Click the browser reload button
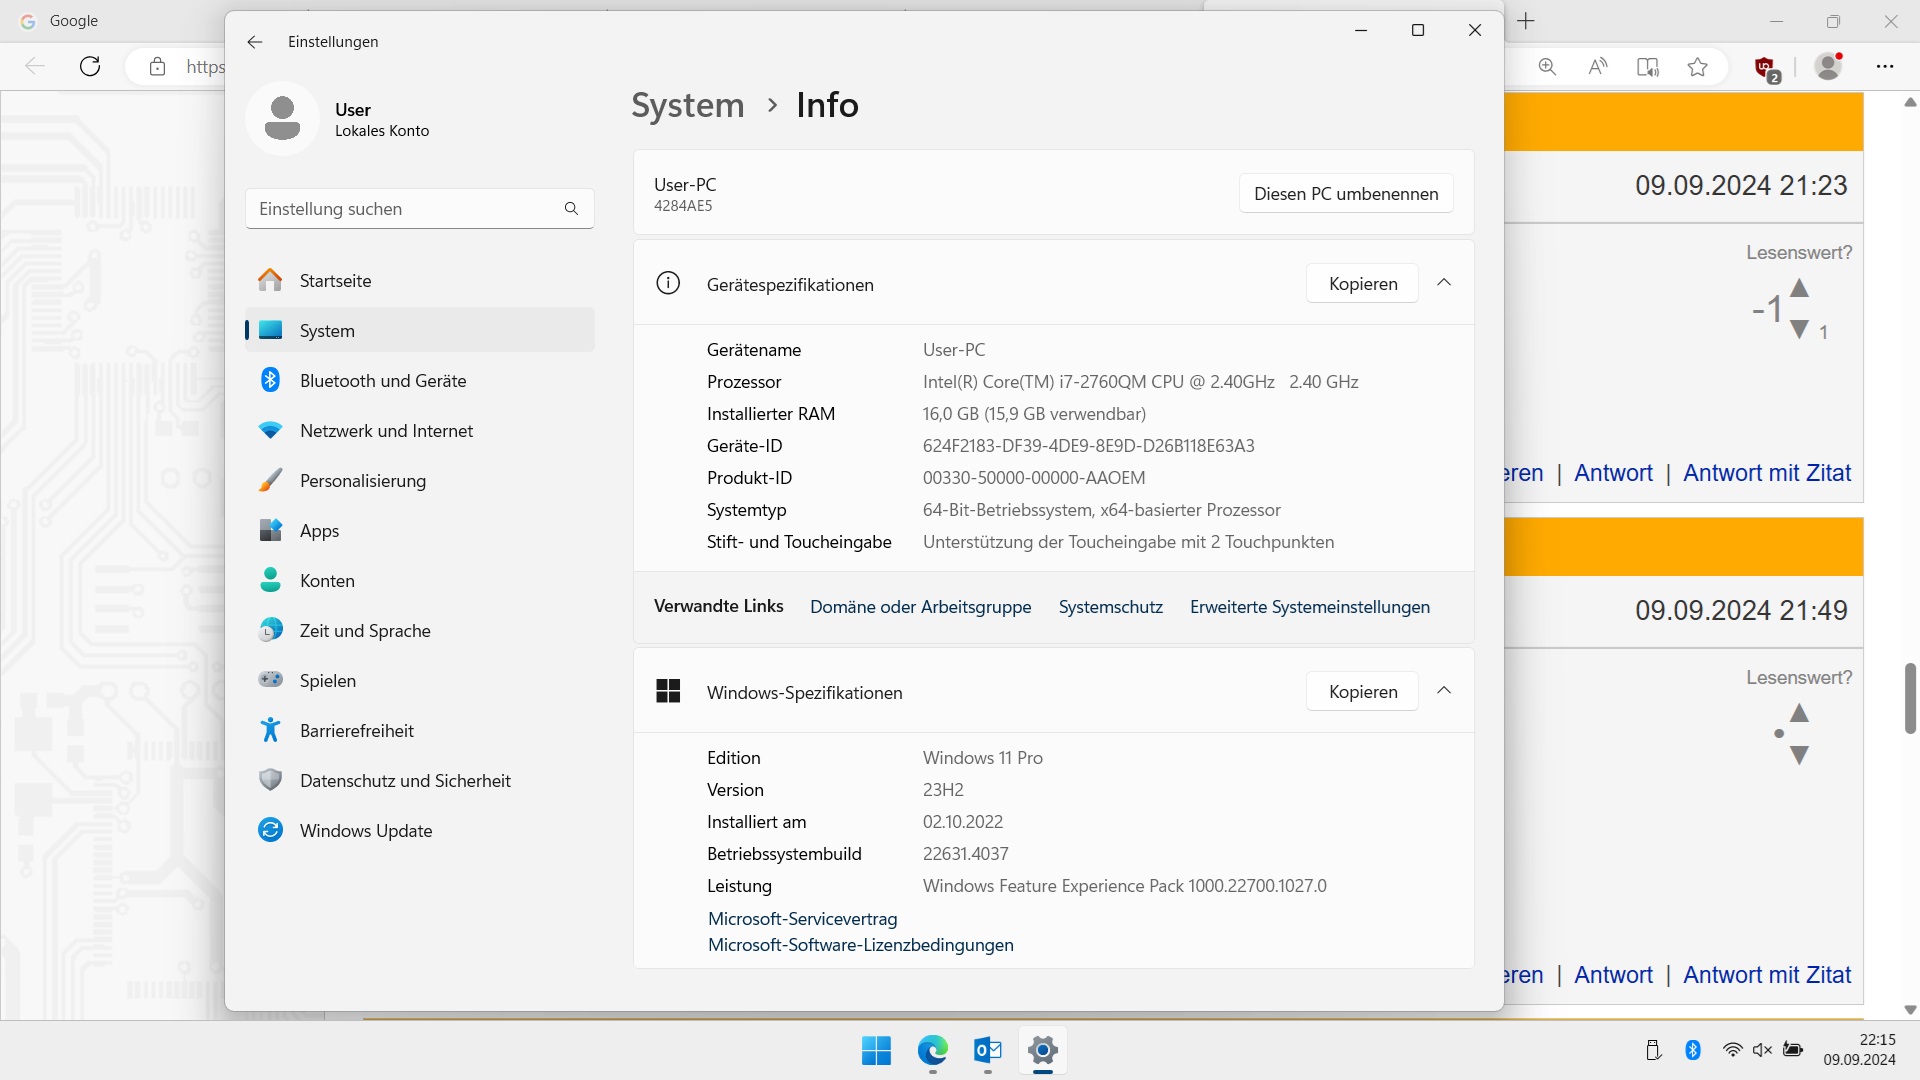 (x=90, y=67)
